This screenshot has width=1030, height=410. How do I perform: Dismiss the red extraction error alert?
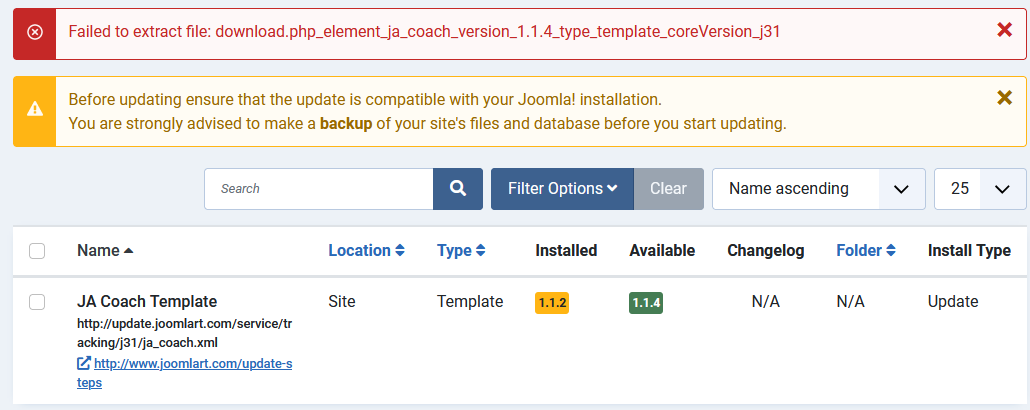pos(1005,30)
